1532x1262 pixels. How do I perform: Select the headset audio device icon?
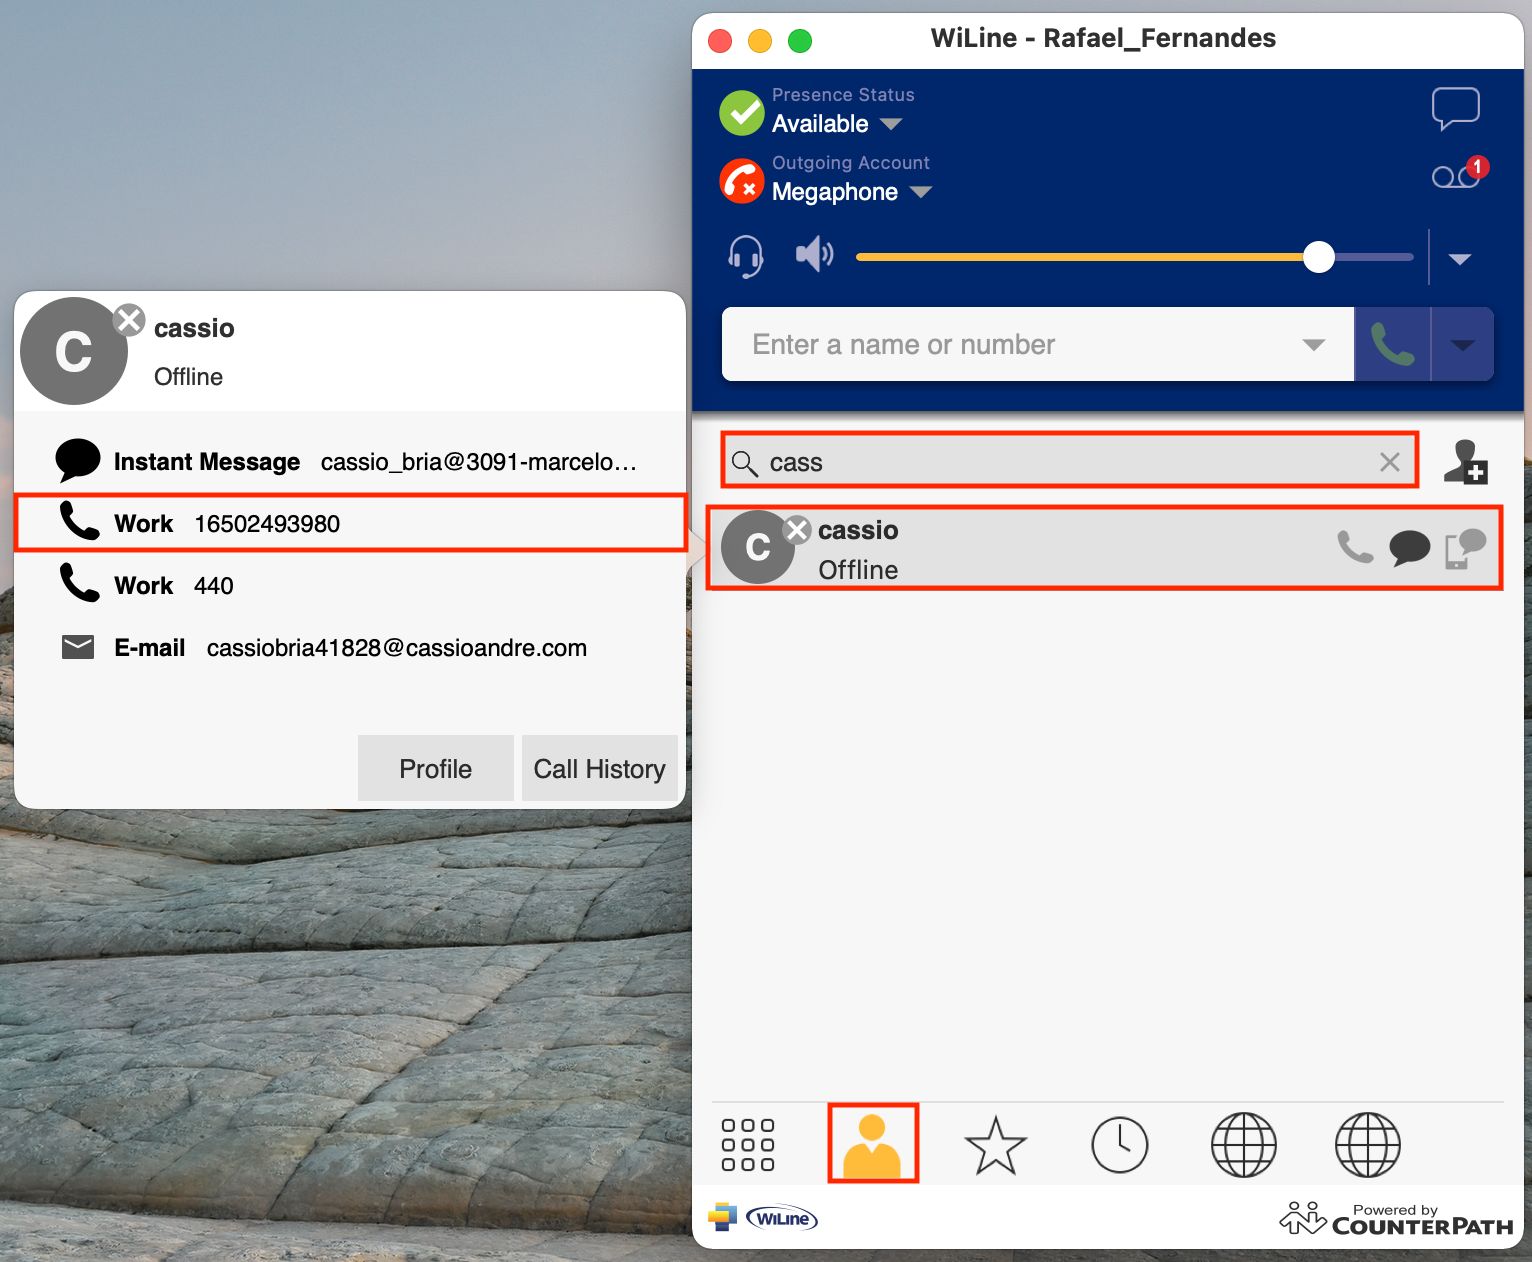click(744, 255)
